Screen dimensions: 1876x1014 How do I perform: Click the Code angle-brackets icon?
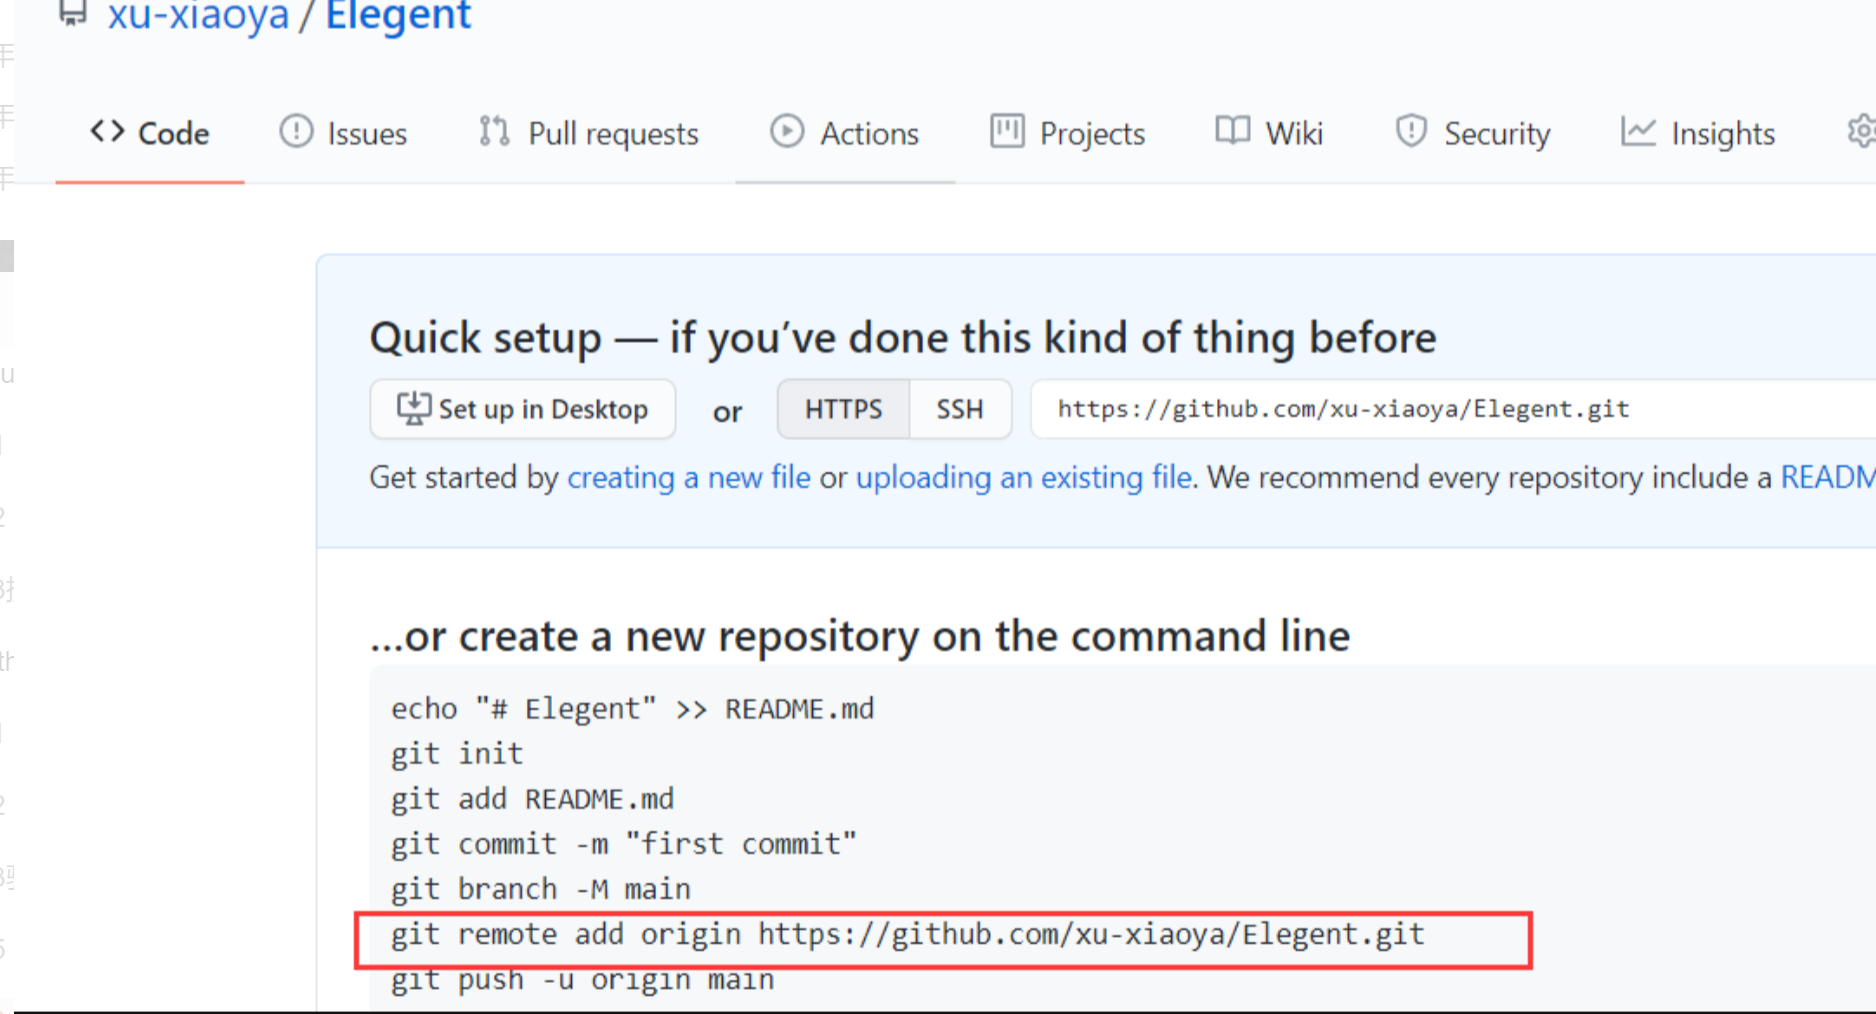coord(107,131)
